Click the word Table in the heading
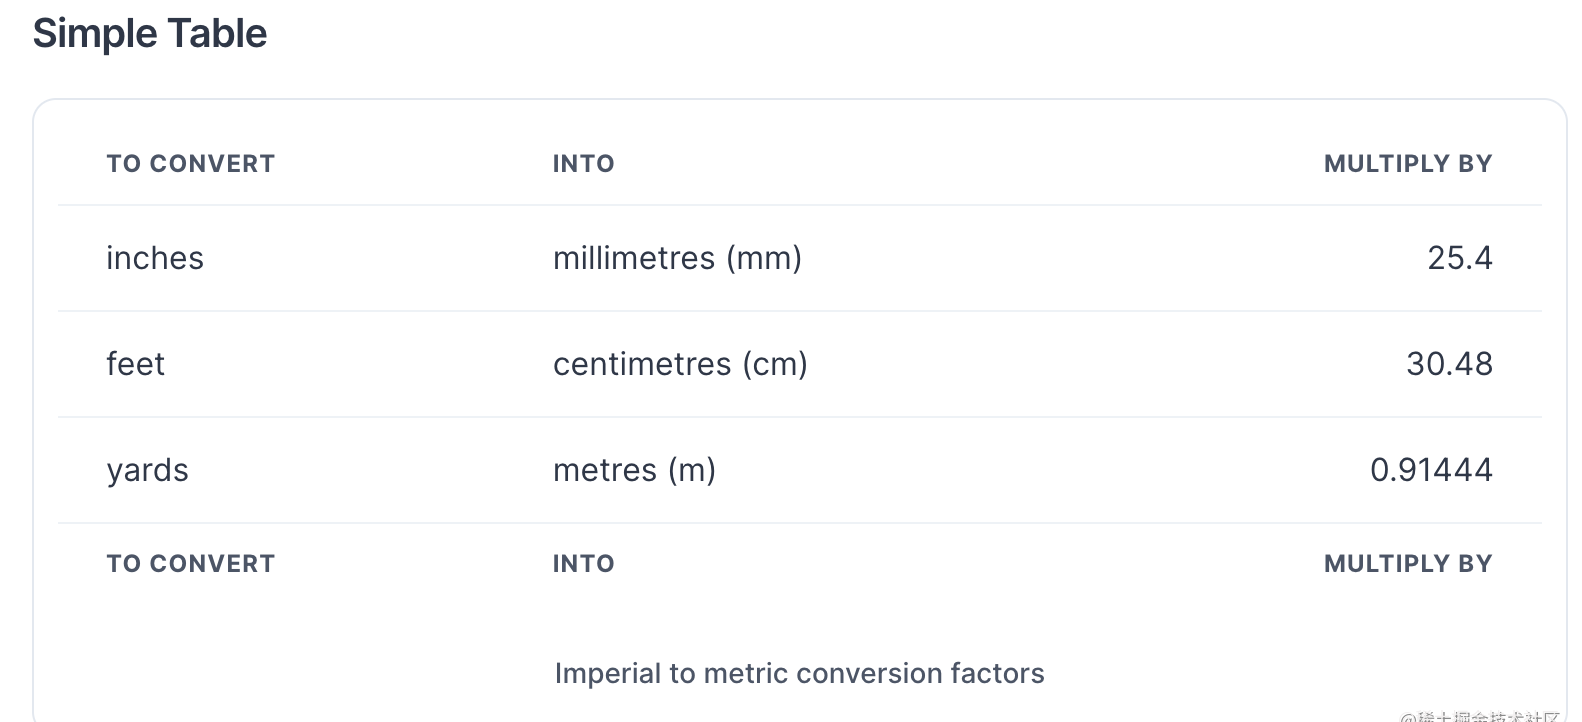 tap(217, 34)
